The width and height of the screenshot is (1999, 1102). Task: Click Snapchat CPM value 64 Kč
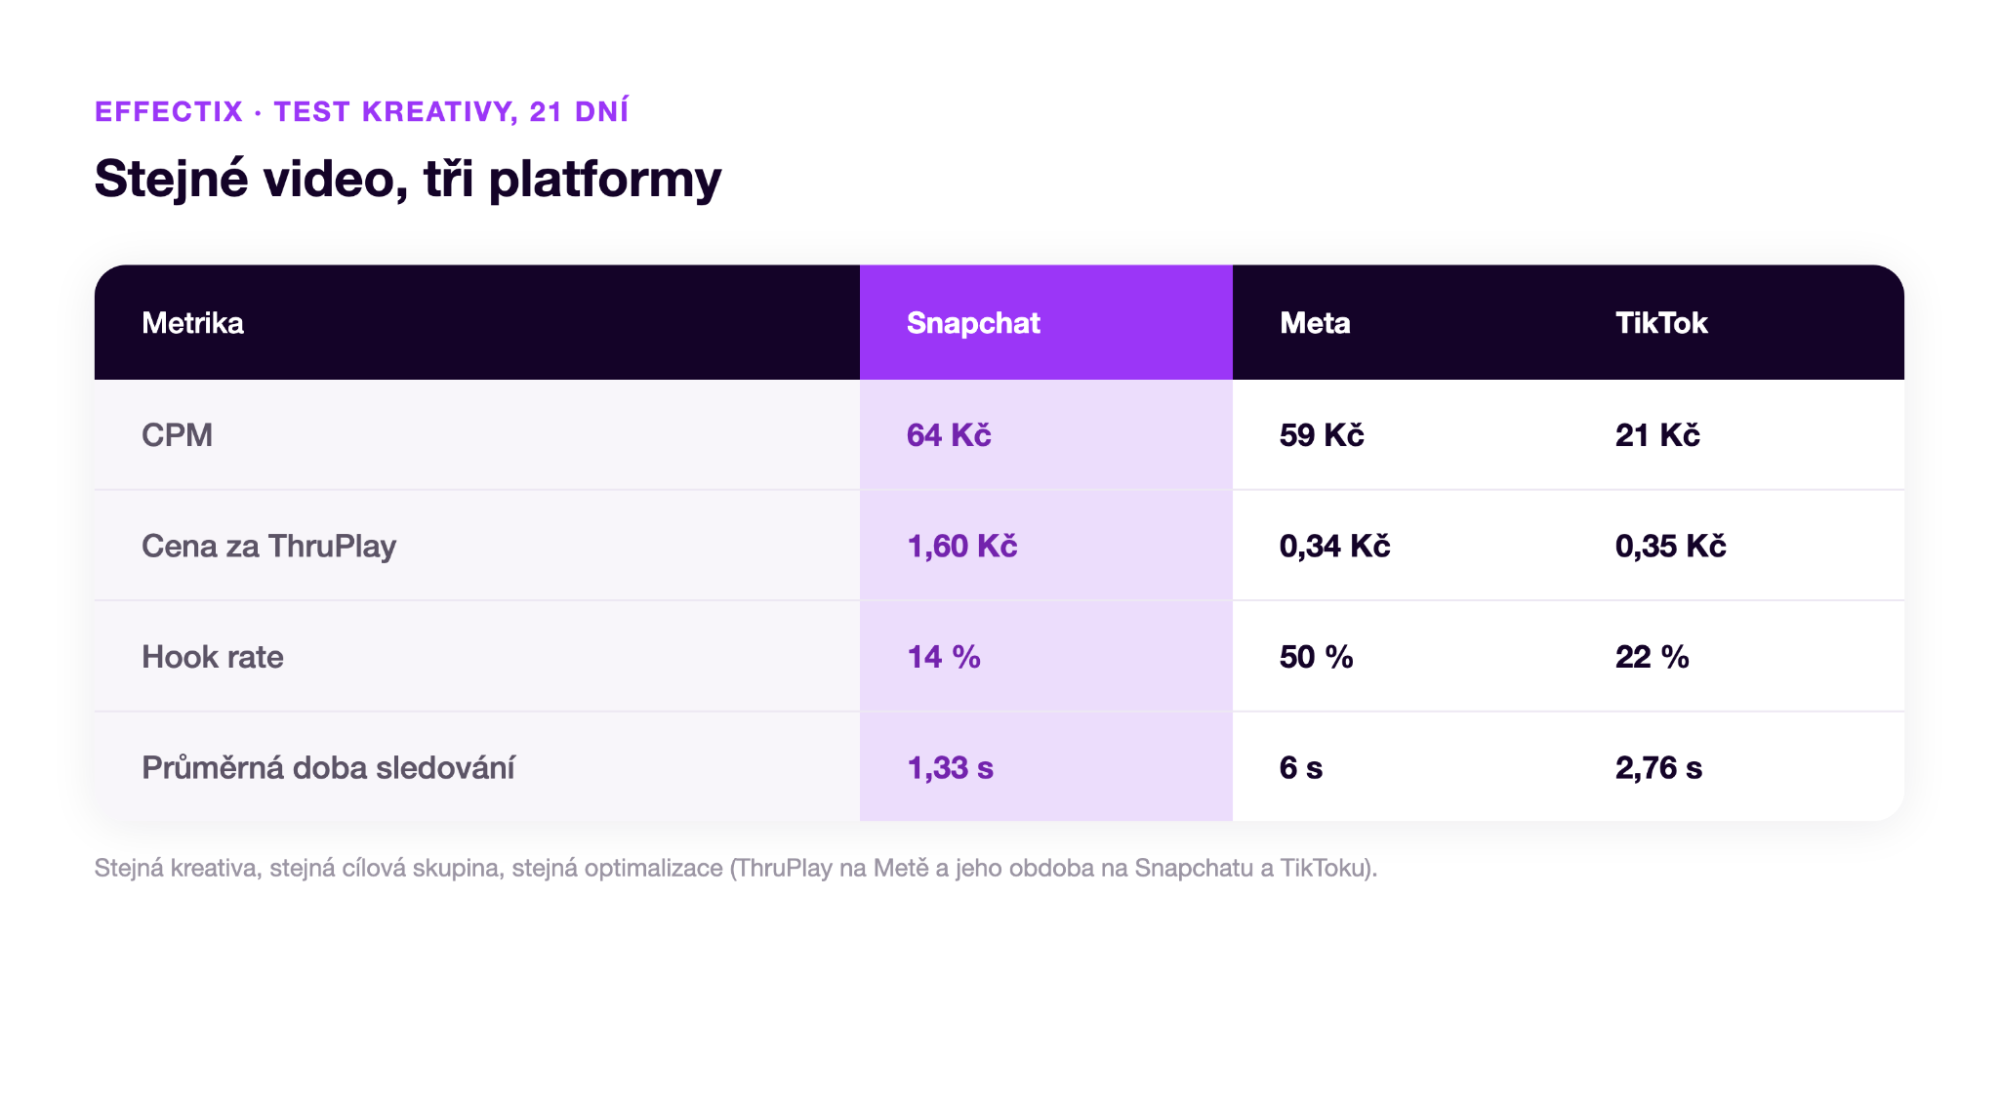[x=948, y=435]
